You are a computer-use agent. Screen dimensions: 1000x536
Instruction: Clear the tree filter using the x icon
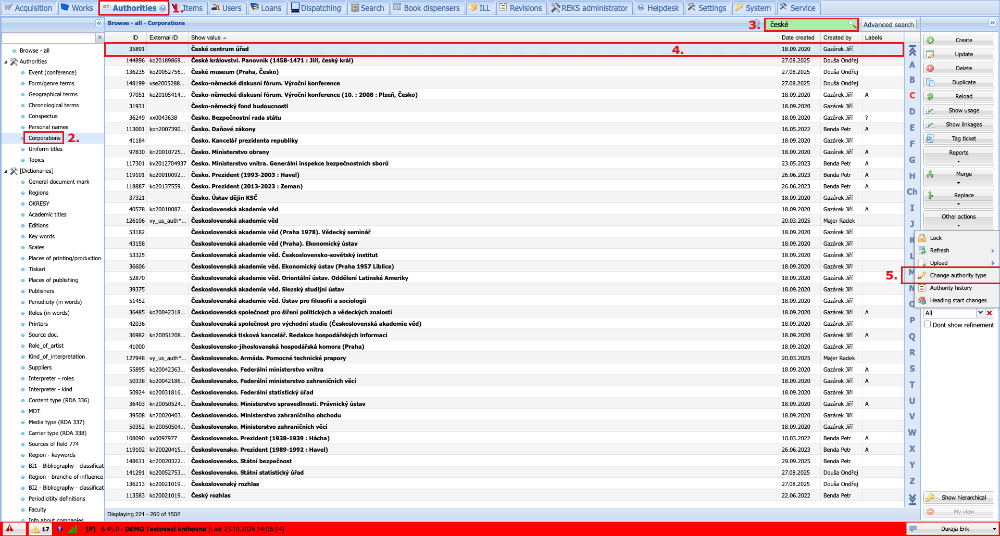point(99,38)
